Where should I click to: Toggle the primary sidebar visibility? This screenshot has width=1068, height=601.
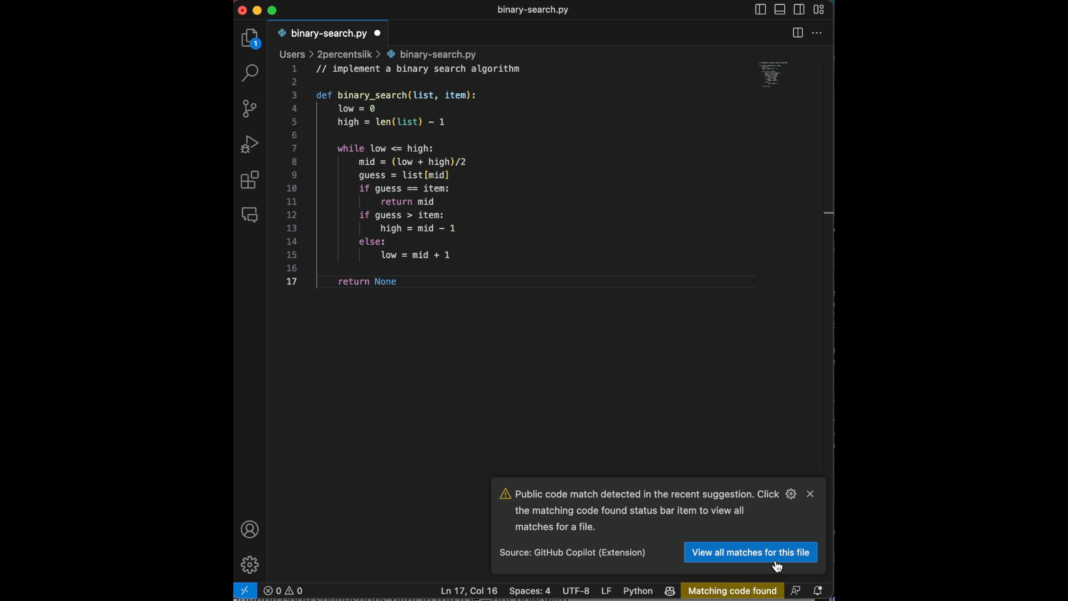click(760, 8)
